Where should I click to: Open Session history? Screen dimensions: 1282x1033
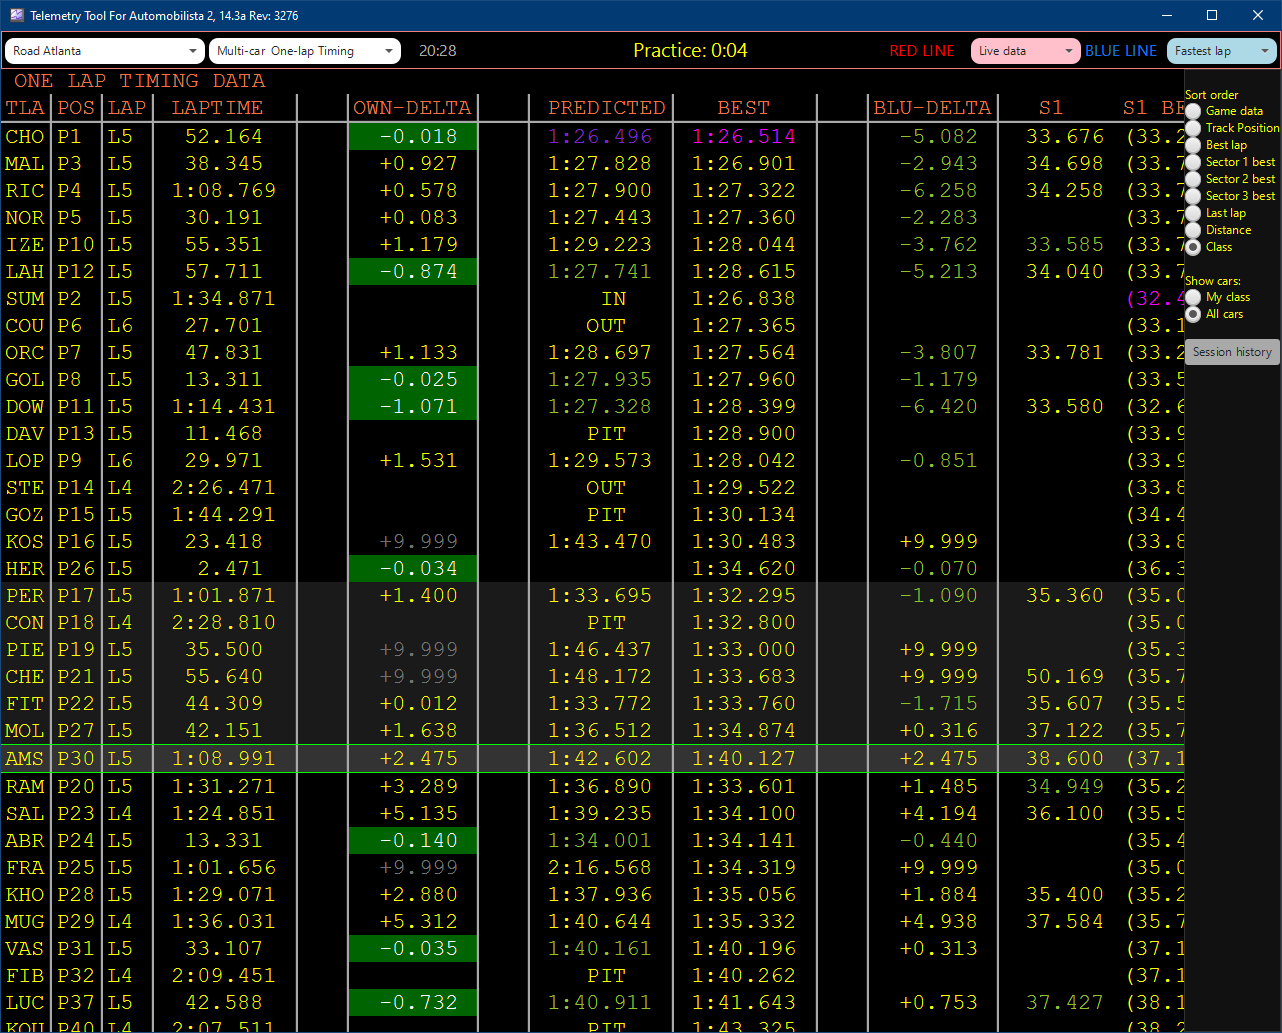[x=1232, y=352]
